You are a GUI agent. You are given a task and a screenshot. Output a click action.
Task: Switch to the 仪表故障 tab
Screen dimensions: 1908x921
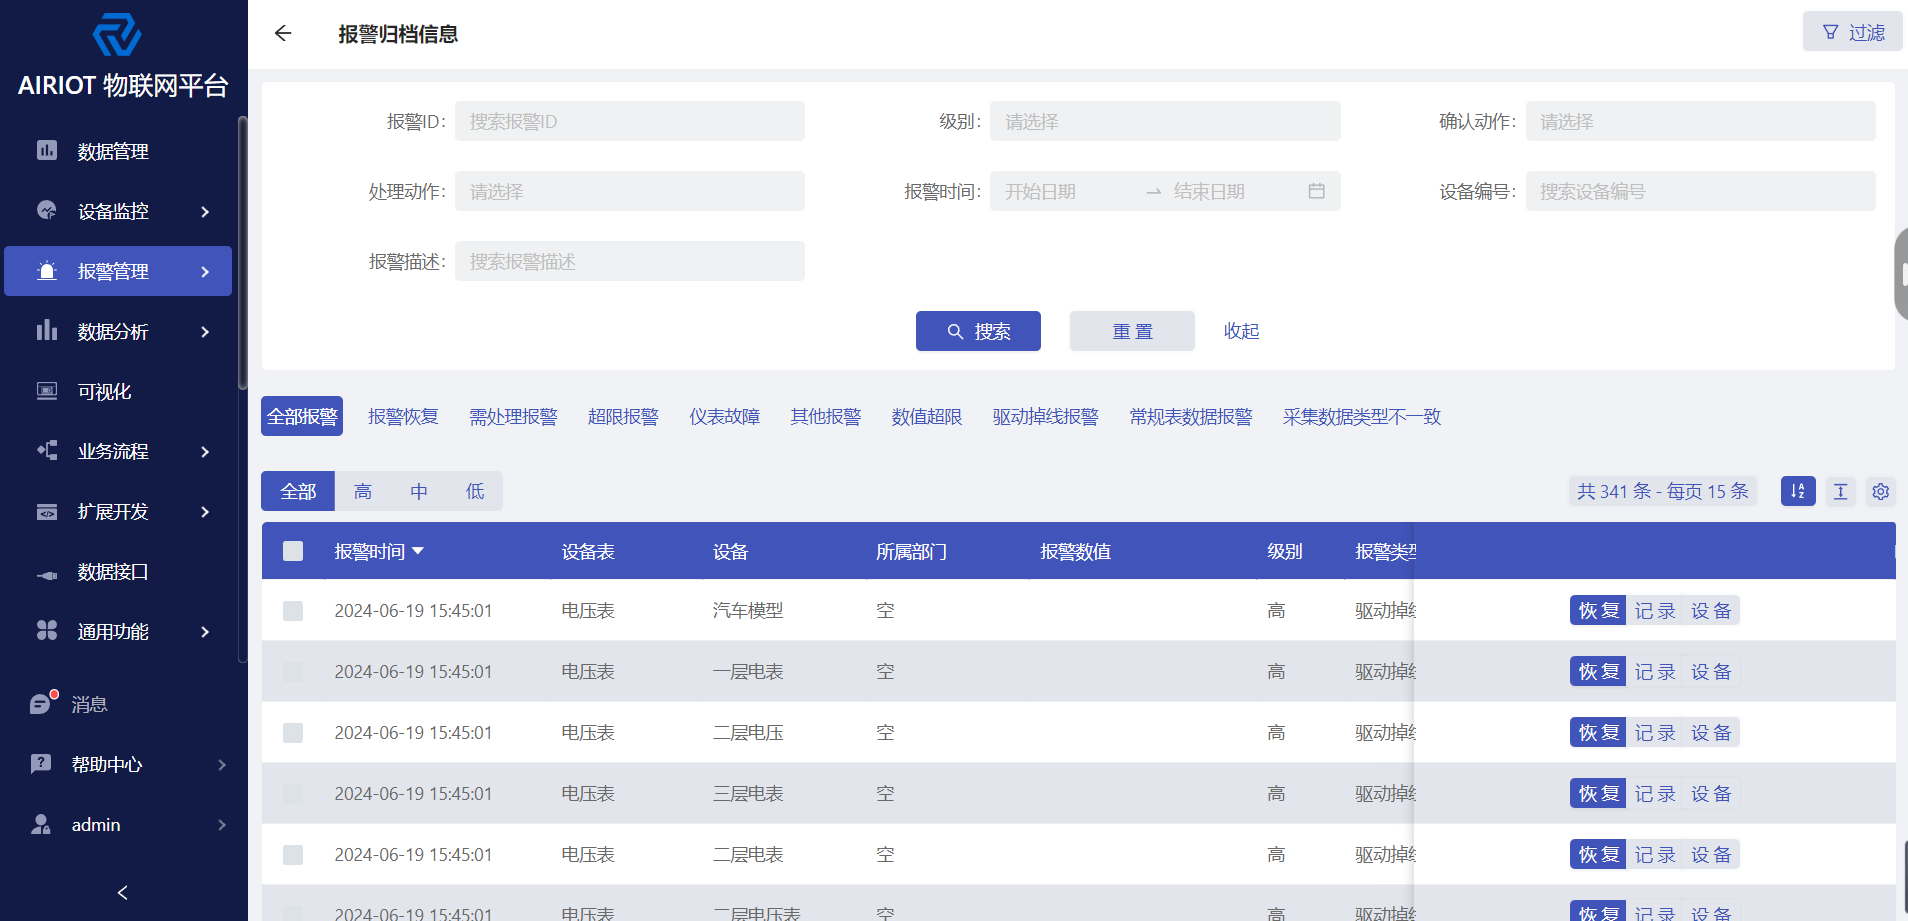click(x=724, y=416)
